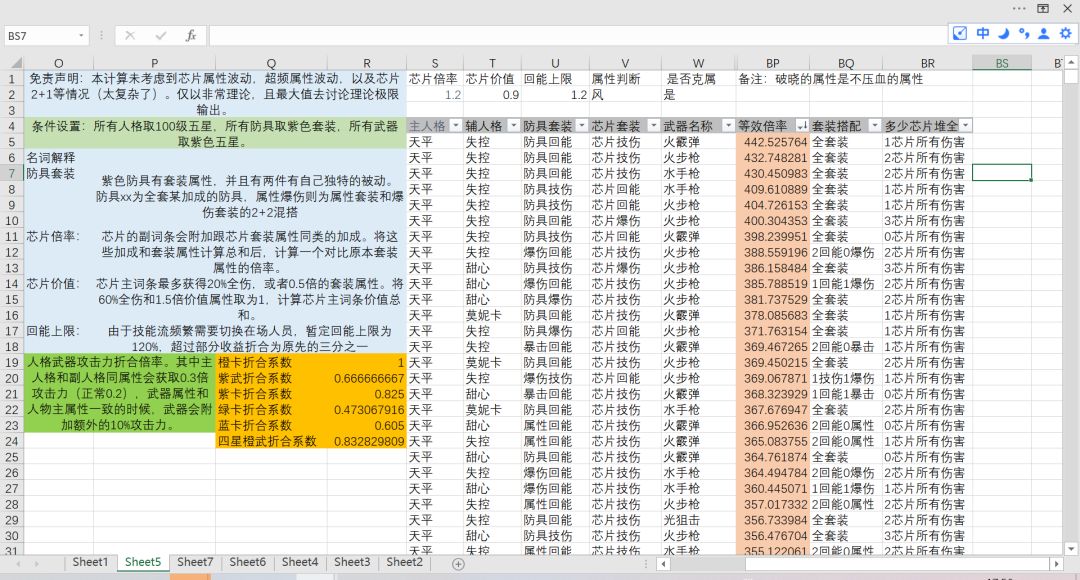Click the IME logo icon
The height and width of the screenshot is (580, 1080).
pyautogui.click(x=959, y=33)
